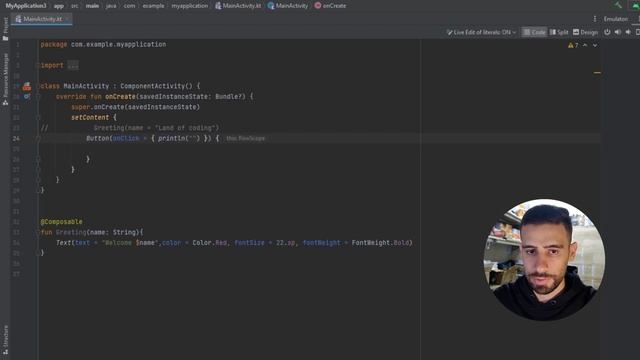Screen dimensions: 640x360
Task: Click the main breadcrumb item
Action: [x=92, y=6]
